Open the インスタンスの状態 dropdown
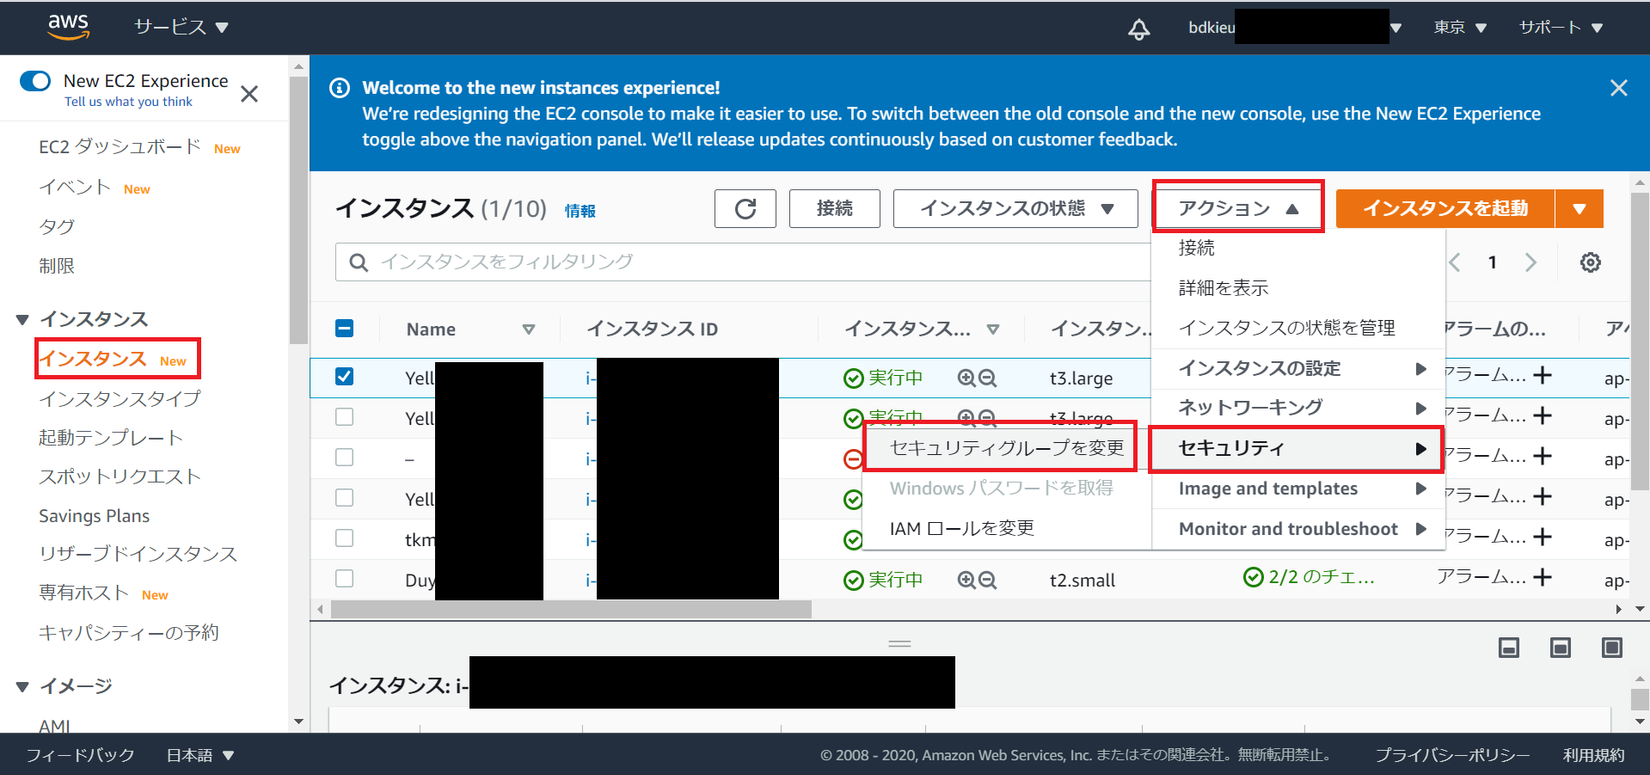 click(1015, 208)
